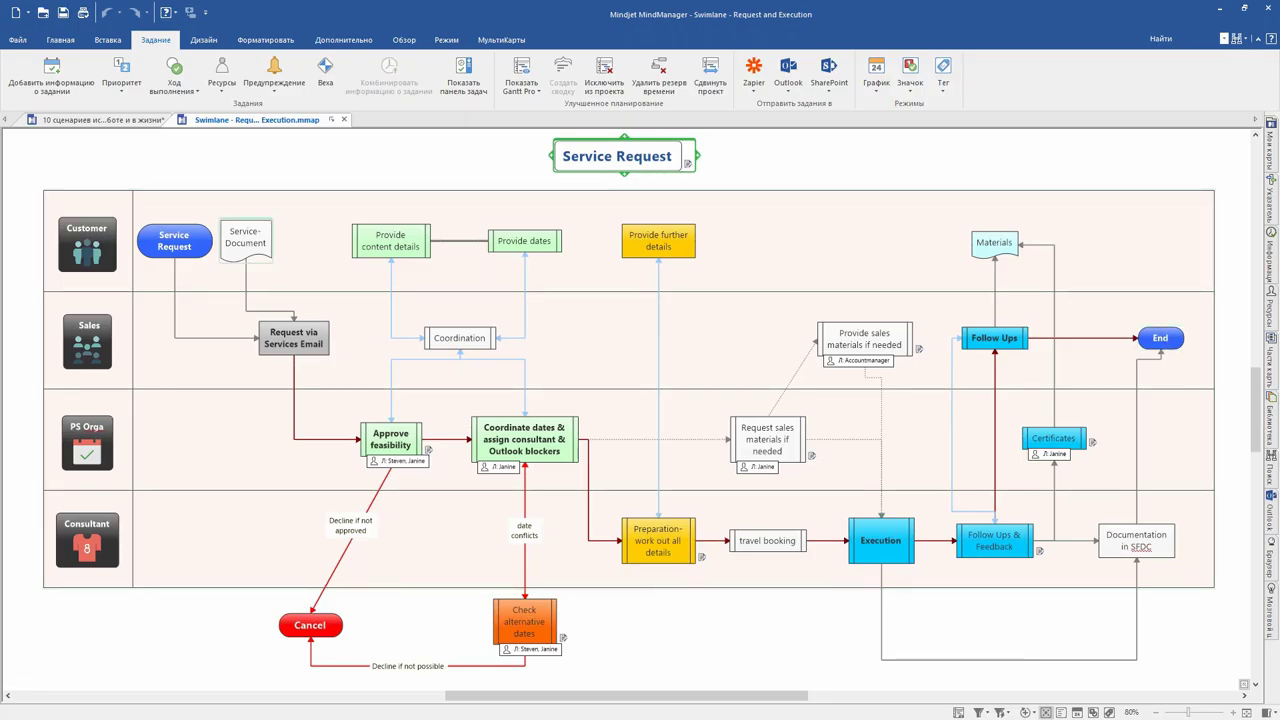This screenshot has height=720, width=1280.
Task: Click the power filter lightning funnel icon
Action: (1000, 712)
